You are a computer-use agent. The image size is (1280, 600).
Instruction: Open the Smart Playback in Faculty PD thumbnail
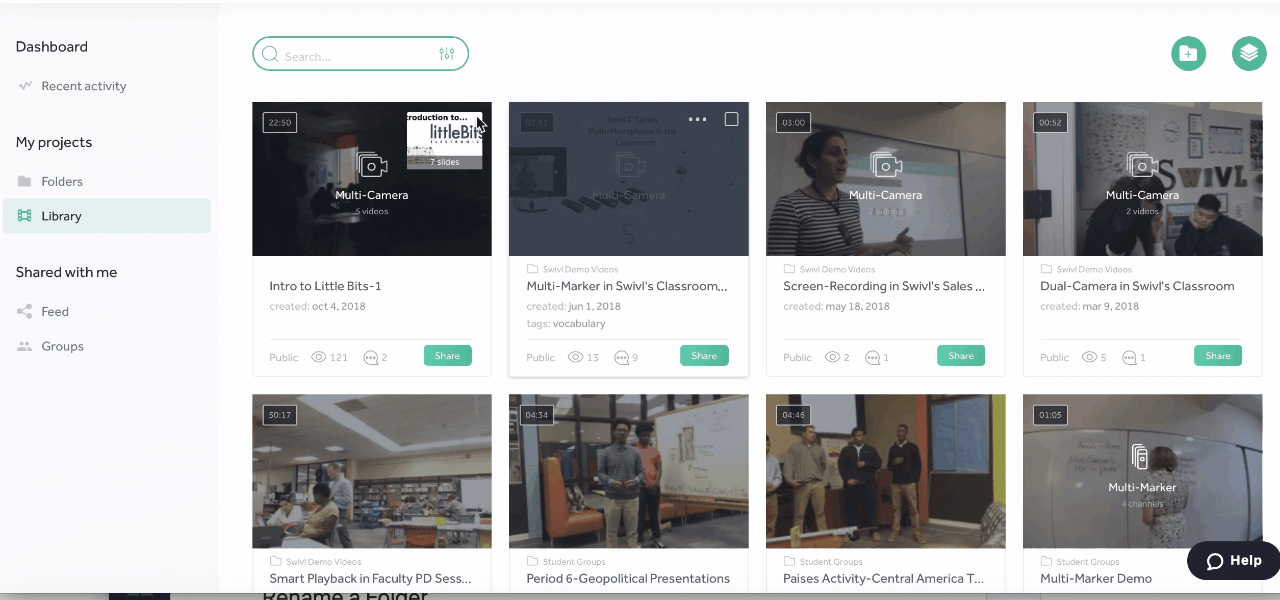tap(371, 470)
